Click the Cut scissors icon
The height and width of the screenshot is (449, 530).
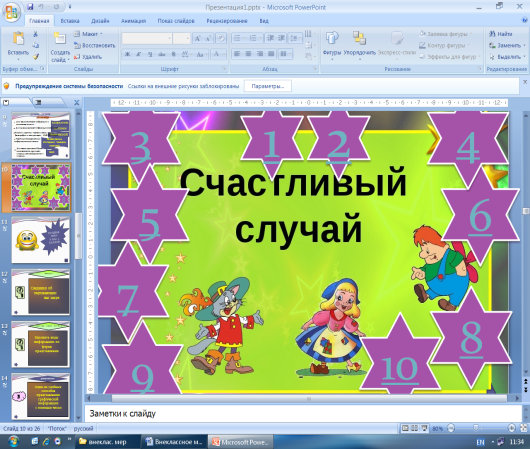35,34
